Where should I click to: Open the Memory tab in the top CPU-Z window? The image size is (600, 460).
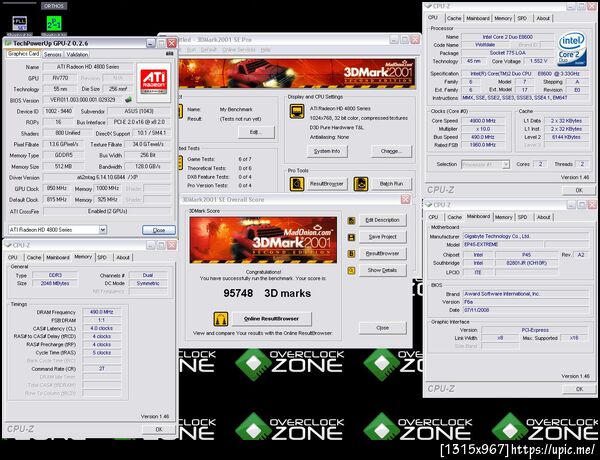pyautogui.click(x=503, y=18)
